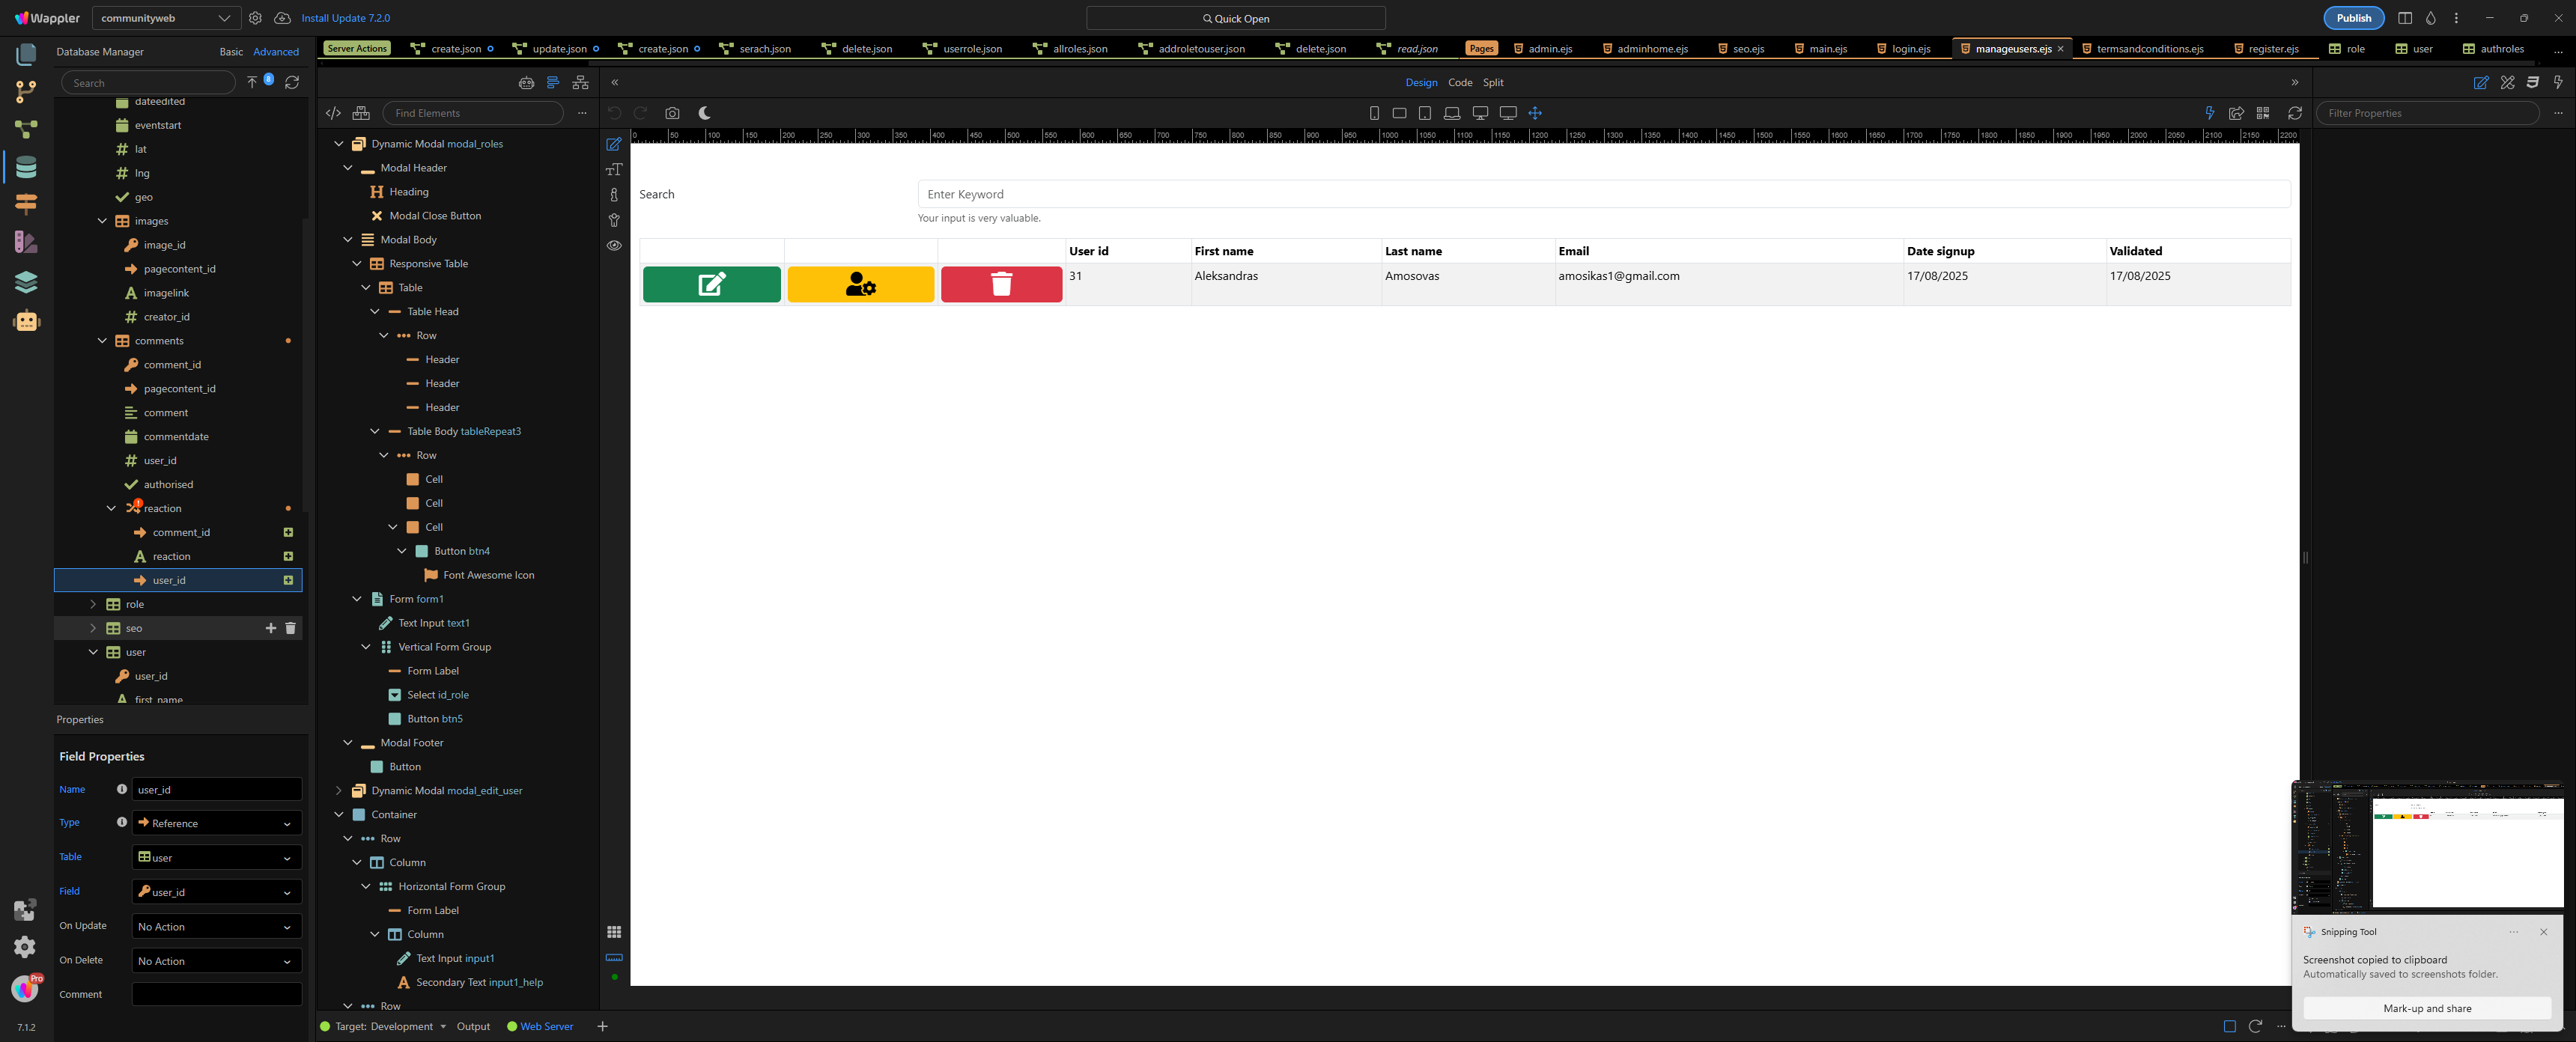Image resolution: width=2576 pixels, height=1042 pixels.
Task: Open the AI robot assistant icon
Action: pyautogui.click(x=26, y=321)
